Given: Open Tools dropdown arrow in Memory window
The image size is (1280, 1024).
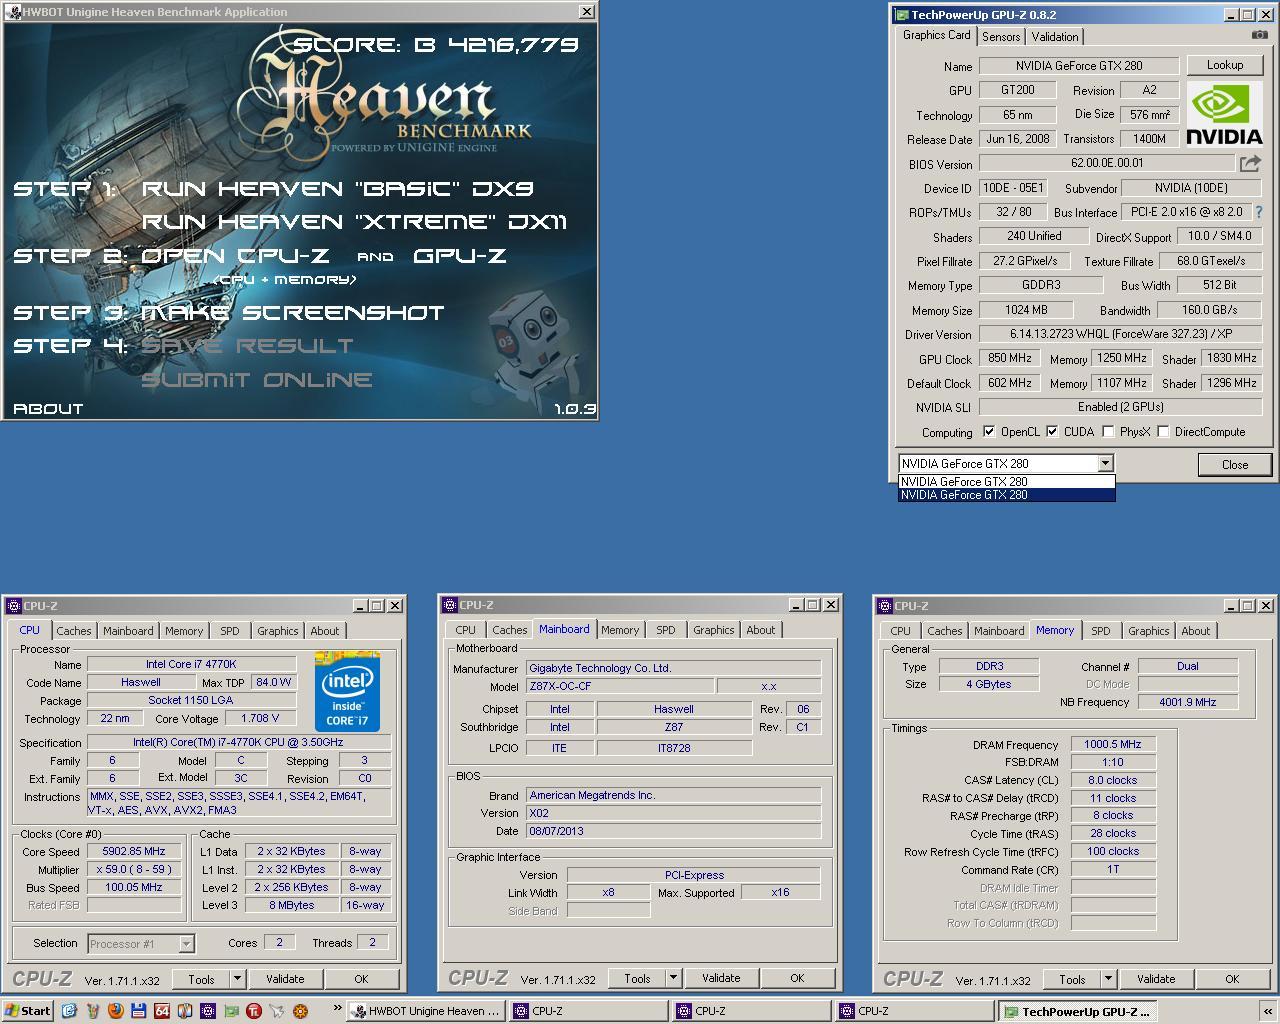Looking at the screenshot, I should (x=1108, y=979).
